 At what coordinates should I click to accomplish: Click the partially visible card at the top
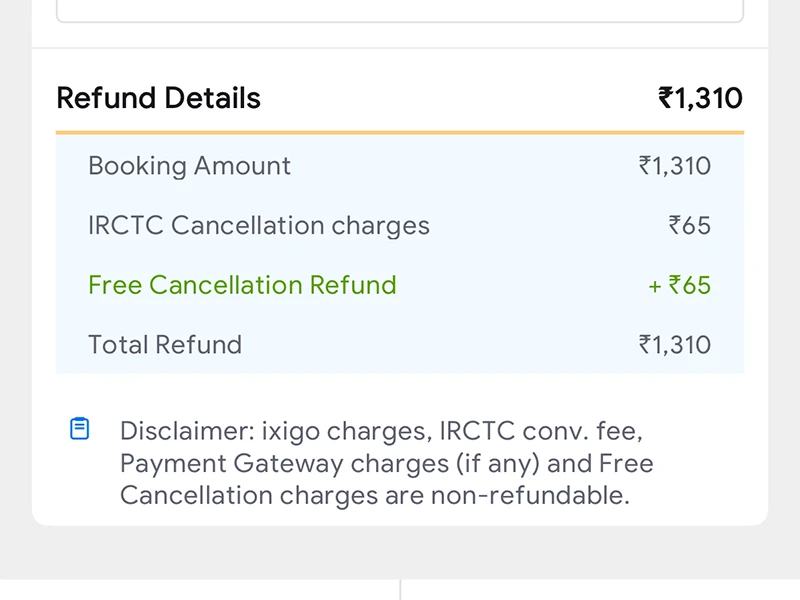400,10
